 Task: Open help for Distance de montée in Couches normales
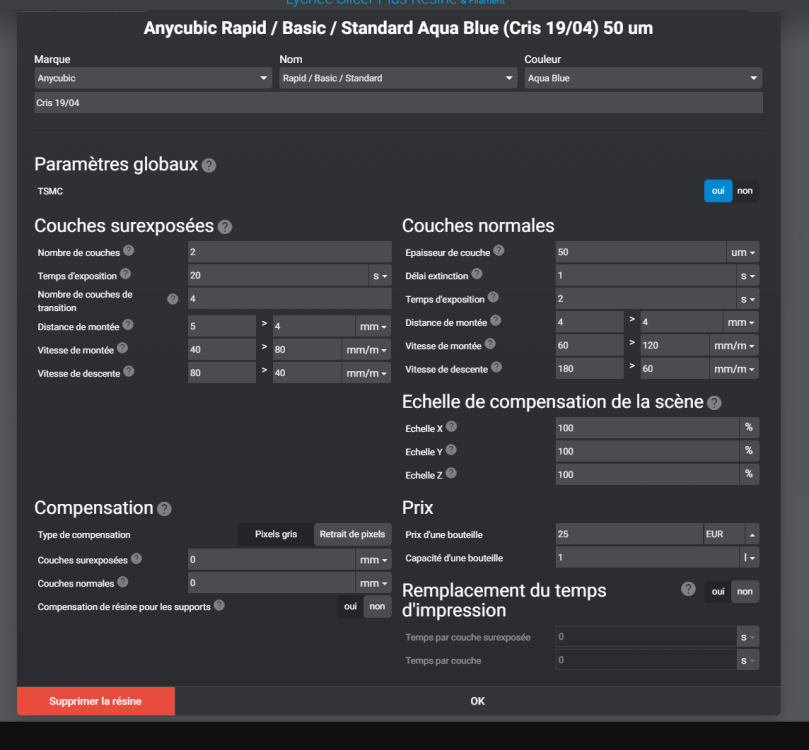[x=495, y=321]
